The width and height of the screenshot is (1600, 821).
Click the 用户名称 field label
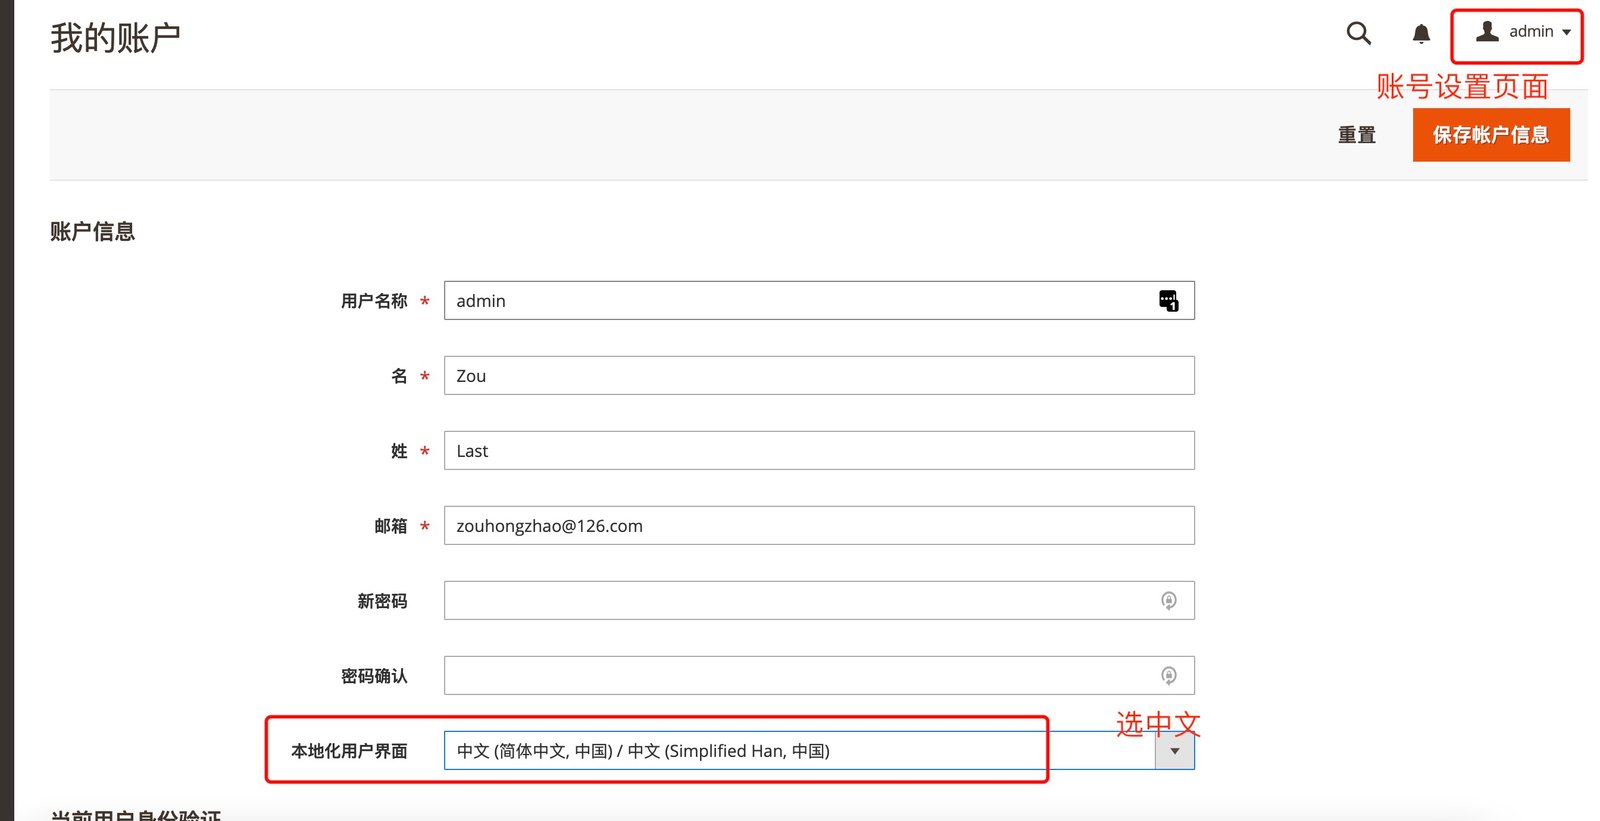374,301
